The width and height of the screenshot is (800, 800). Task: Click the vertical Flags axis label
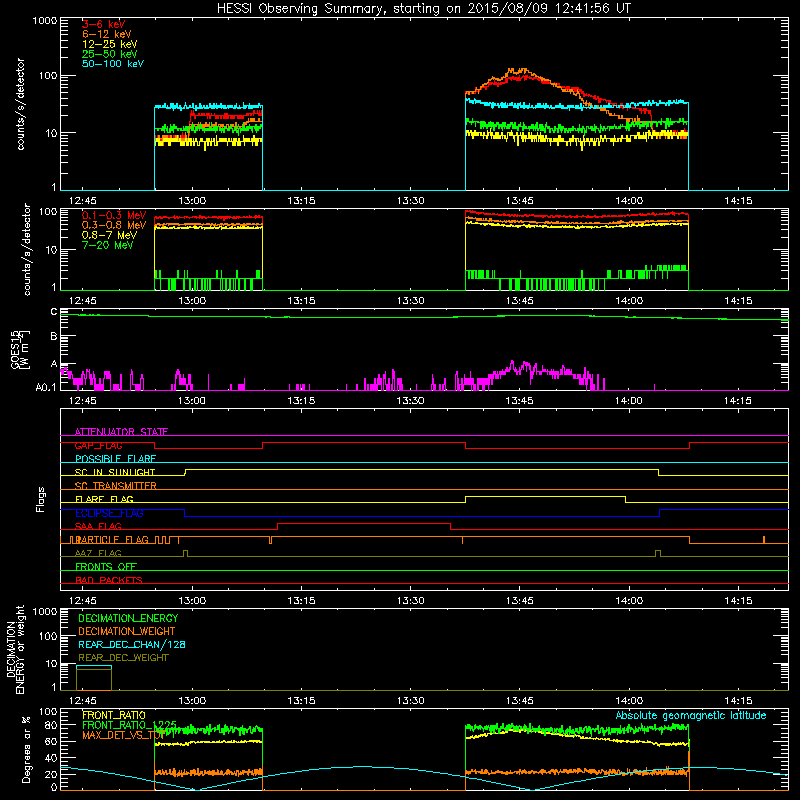pyautogui.click(x=40, y=499)
